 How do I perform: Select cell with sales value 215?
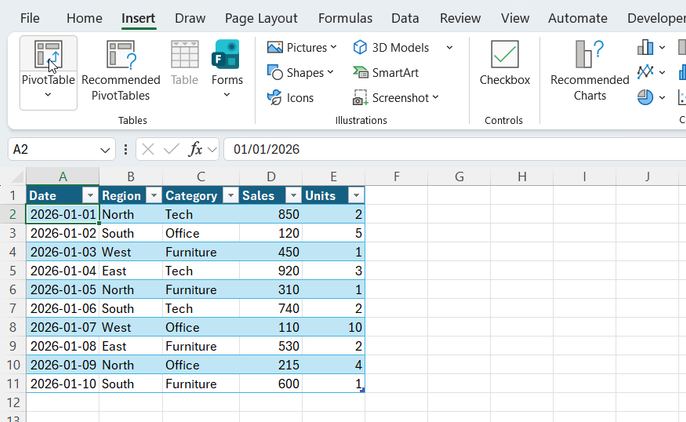click(x=271, y=365)
